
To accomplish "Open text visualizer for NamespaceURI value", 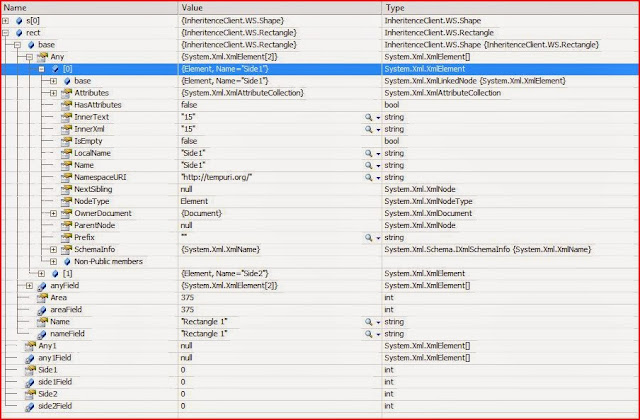I will point(369,177).
